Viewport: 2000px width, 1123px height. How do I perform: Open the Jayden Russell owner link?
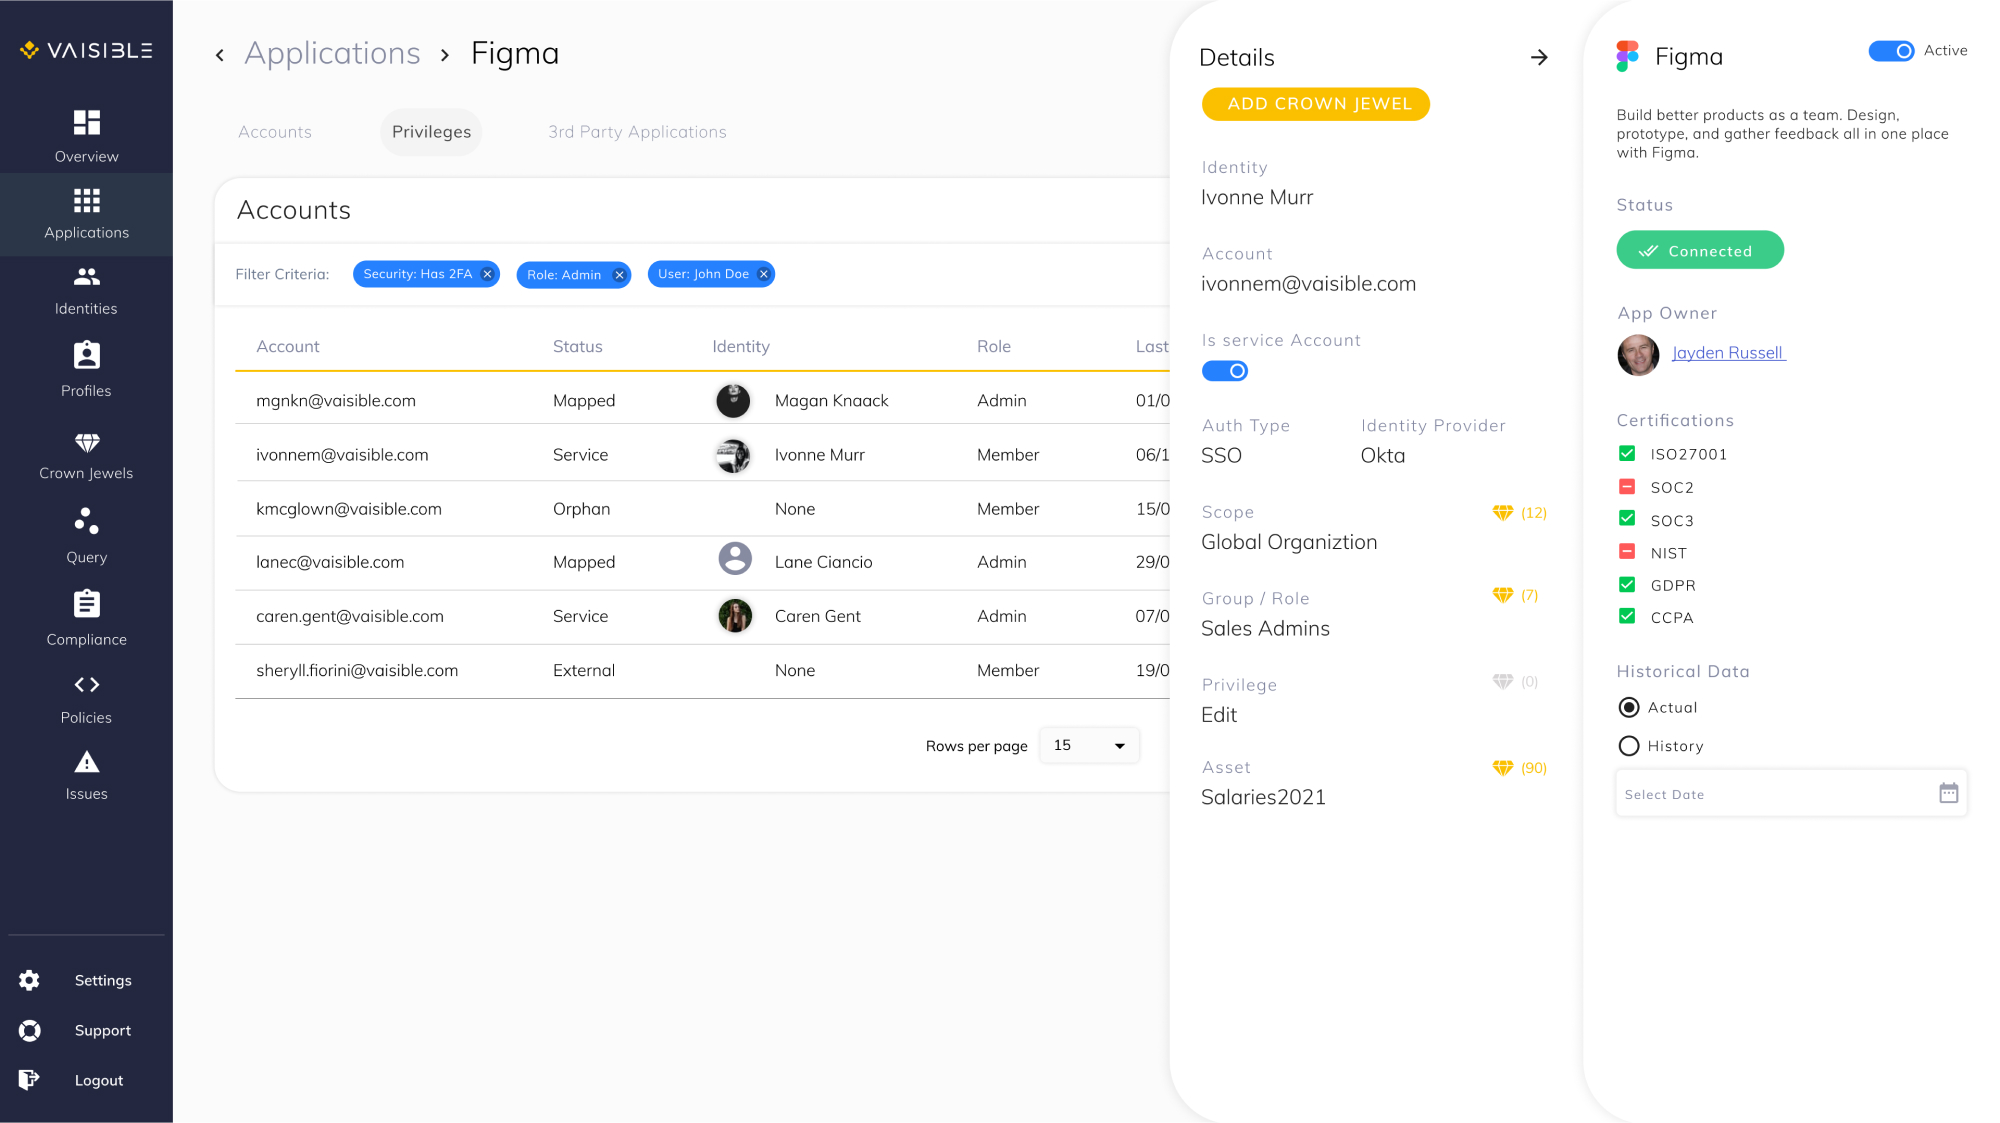tap(1727, 353)
